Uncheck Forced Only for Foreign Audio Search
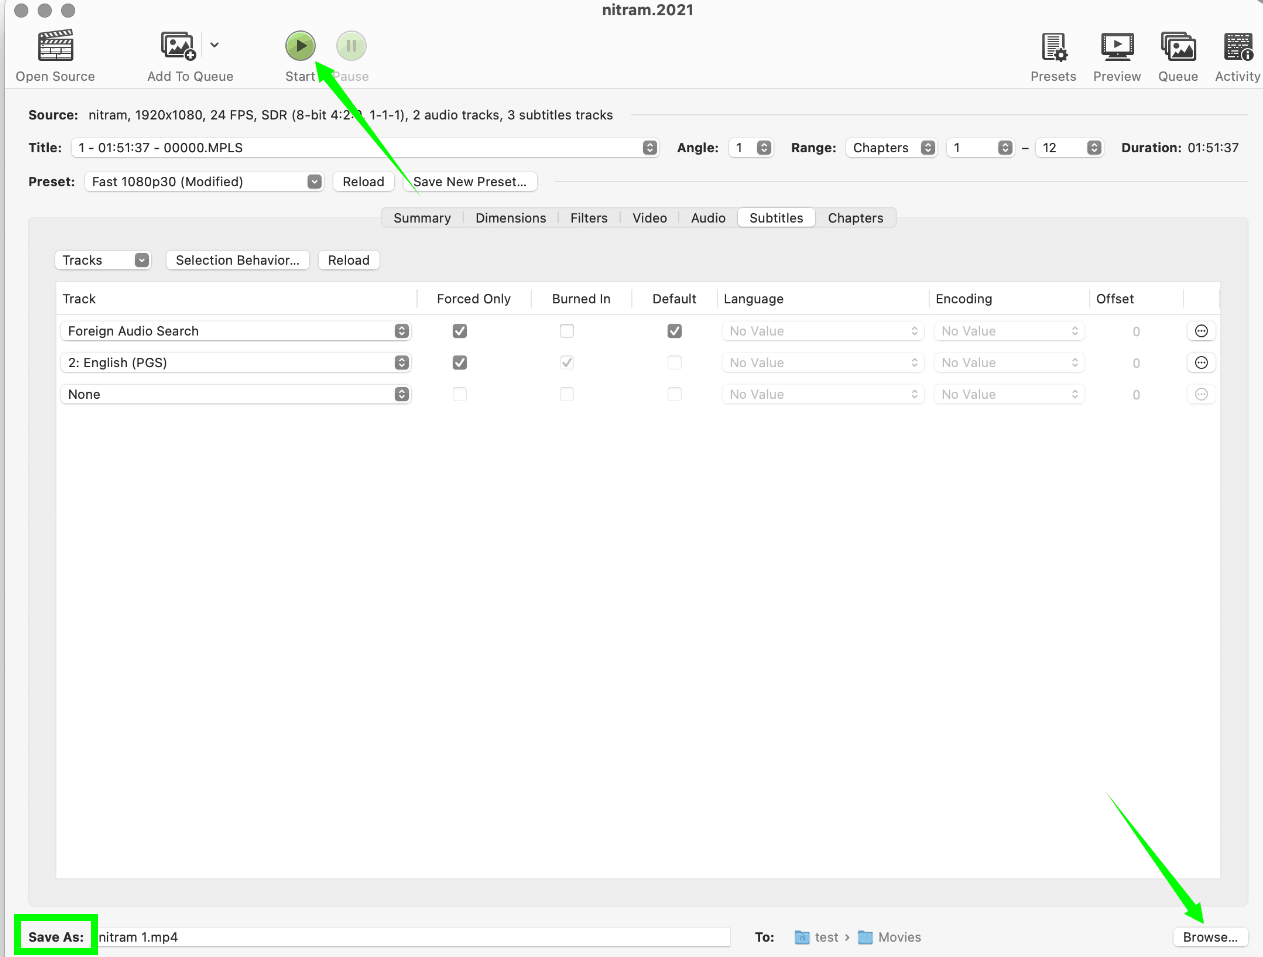Image resolution: width=1263 pixels, height=957 pixels. click(x=460, y=331)
